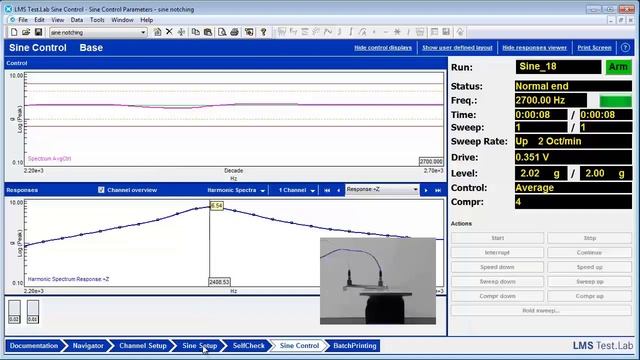Open a project with the folder icon
640x360 pixels.
(26, 32)
